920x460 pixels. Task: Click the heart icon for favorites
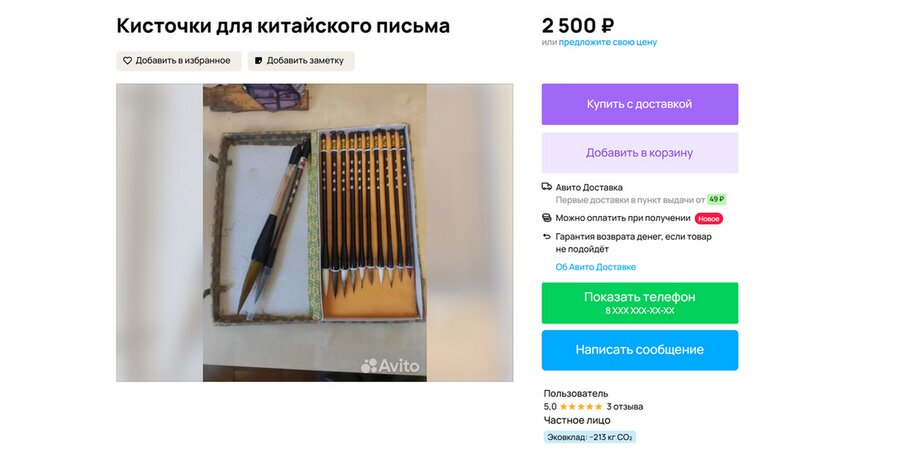tap(127, 60)
